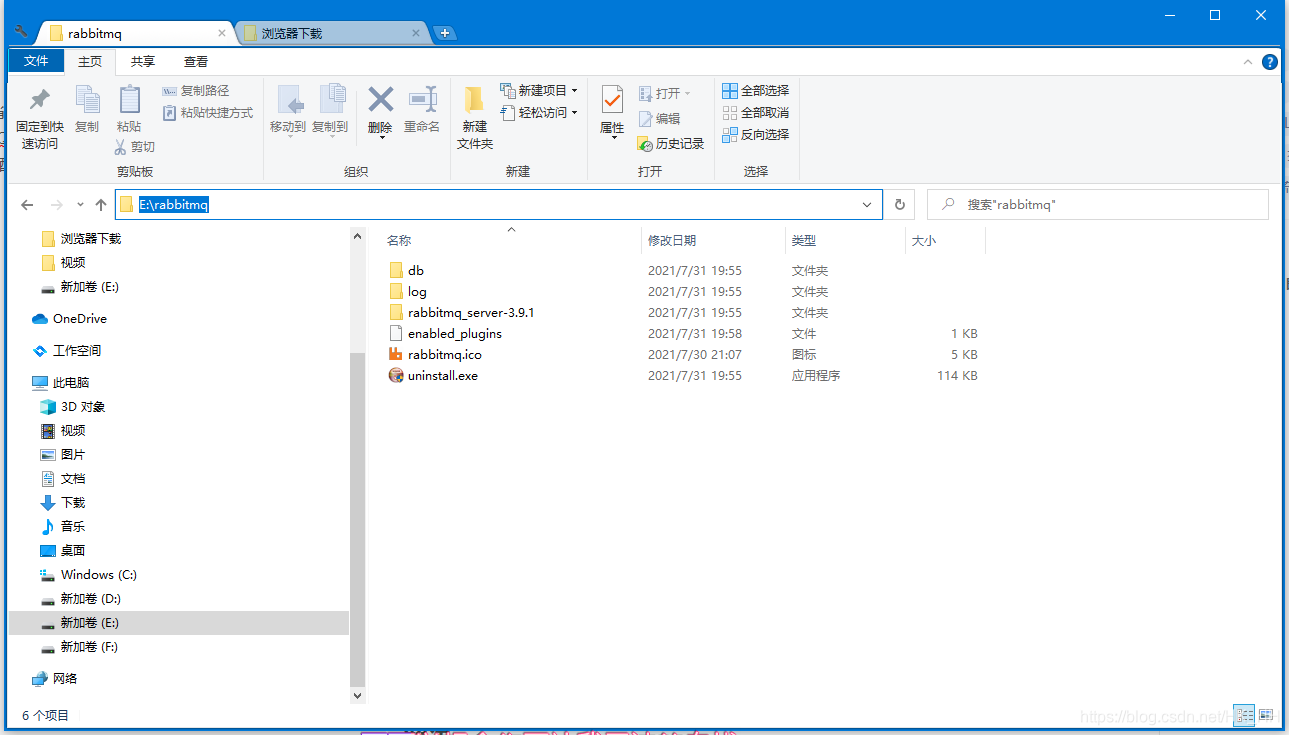
Task: Click the search rabbitmq box
Action: [x=1097, y=204]
